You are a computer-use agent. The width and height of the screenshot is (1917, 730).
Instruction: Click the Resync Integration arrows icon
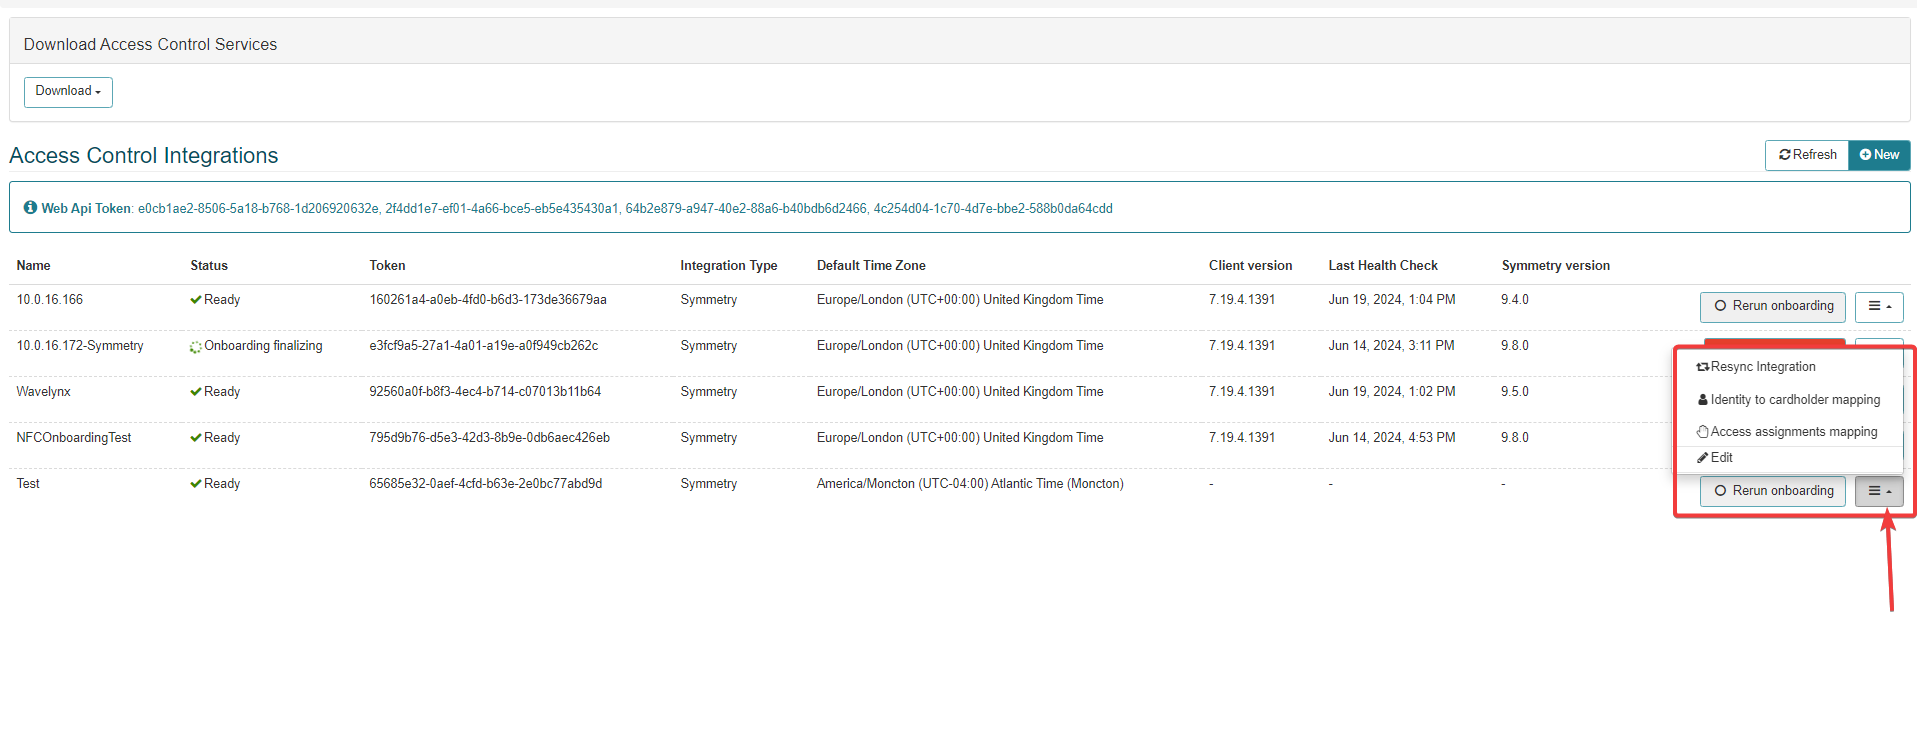click(x=1702, y=367)
